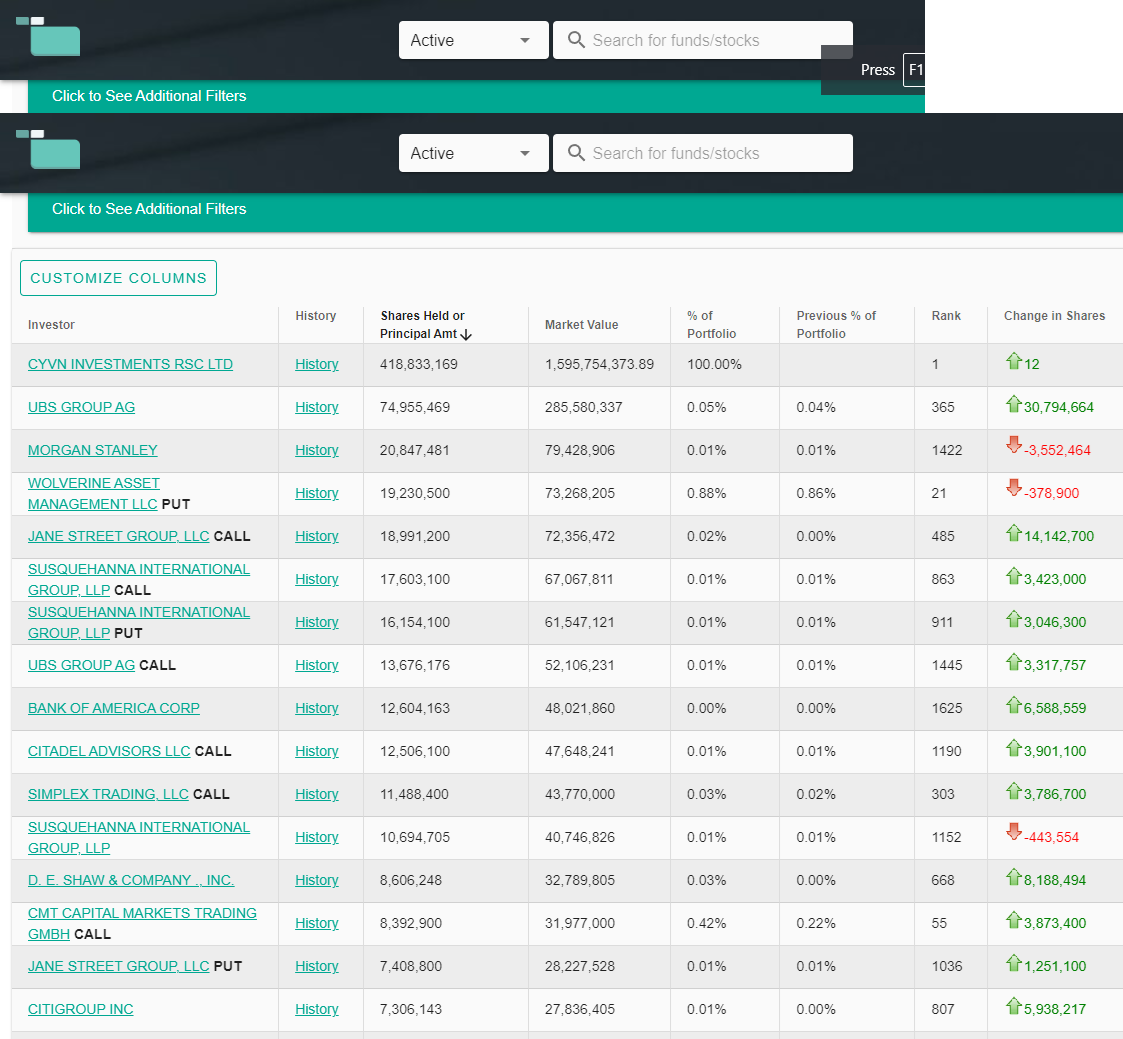Open JANE STREET GROUP CALL investor link
Viewport: 1123px width, 1039px height.
[118, 536]
